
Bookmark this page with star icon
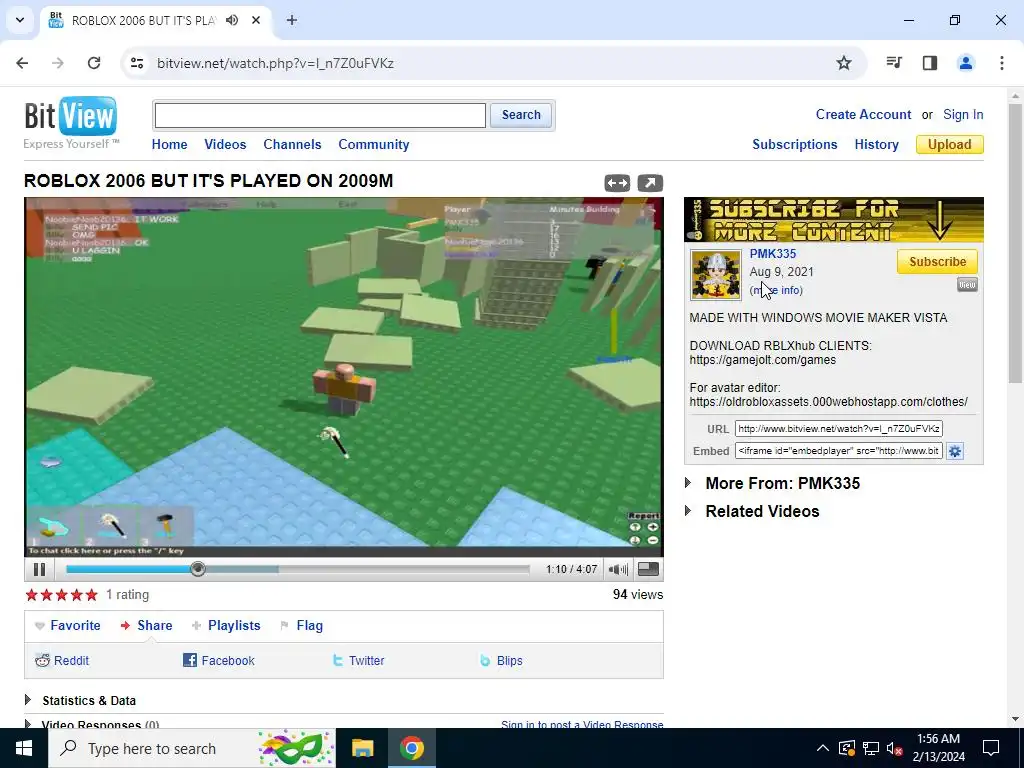(844, 63)
